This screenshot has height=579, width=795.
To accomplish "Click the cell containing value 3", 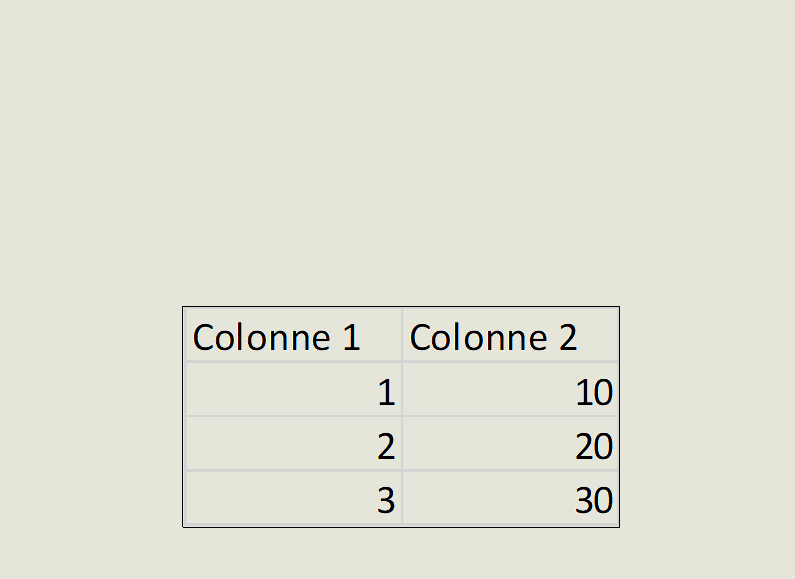I will coord(293,499).
